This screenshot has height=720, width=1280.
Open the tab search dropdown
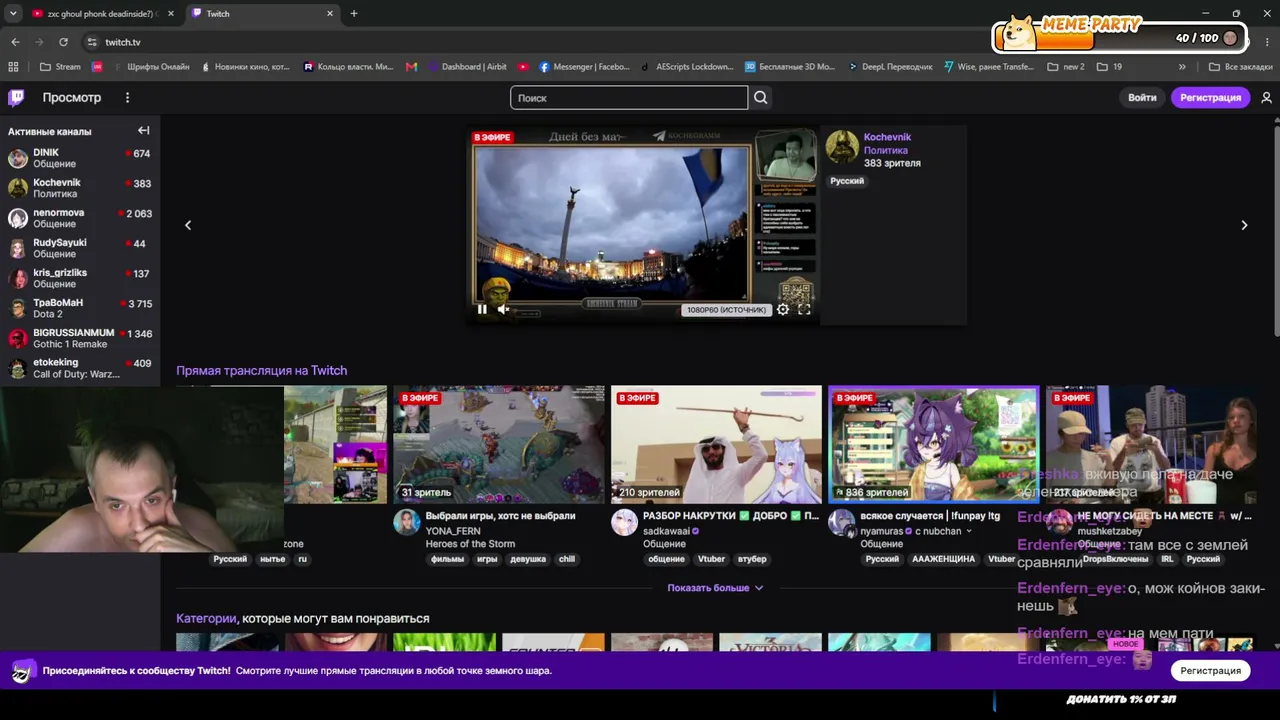[13, 14]
